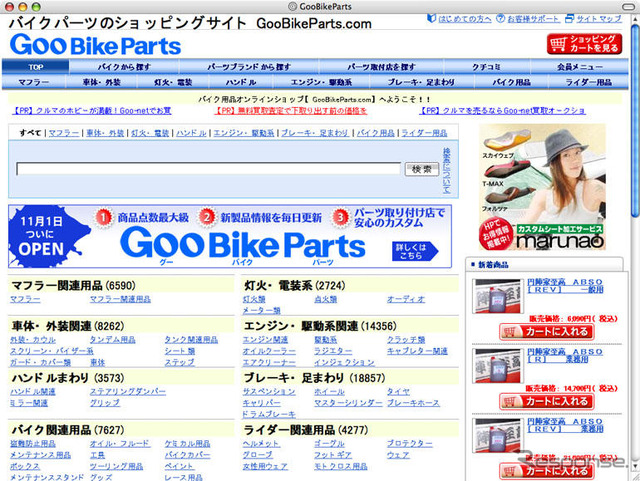Choose 車体・外装 in blue category bar
Image resolution: width=640 pixels, height=481 pixels.
tap(101, 82)
